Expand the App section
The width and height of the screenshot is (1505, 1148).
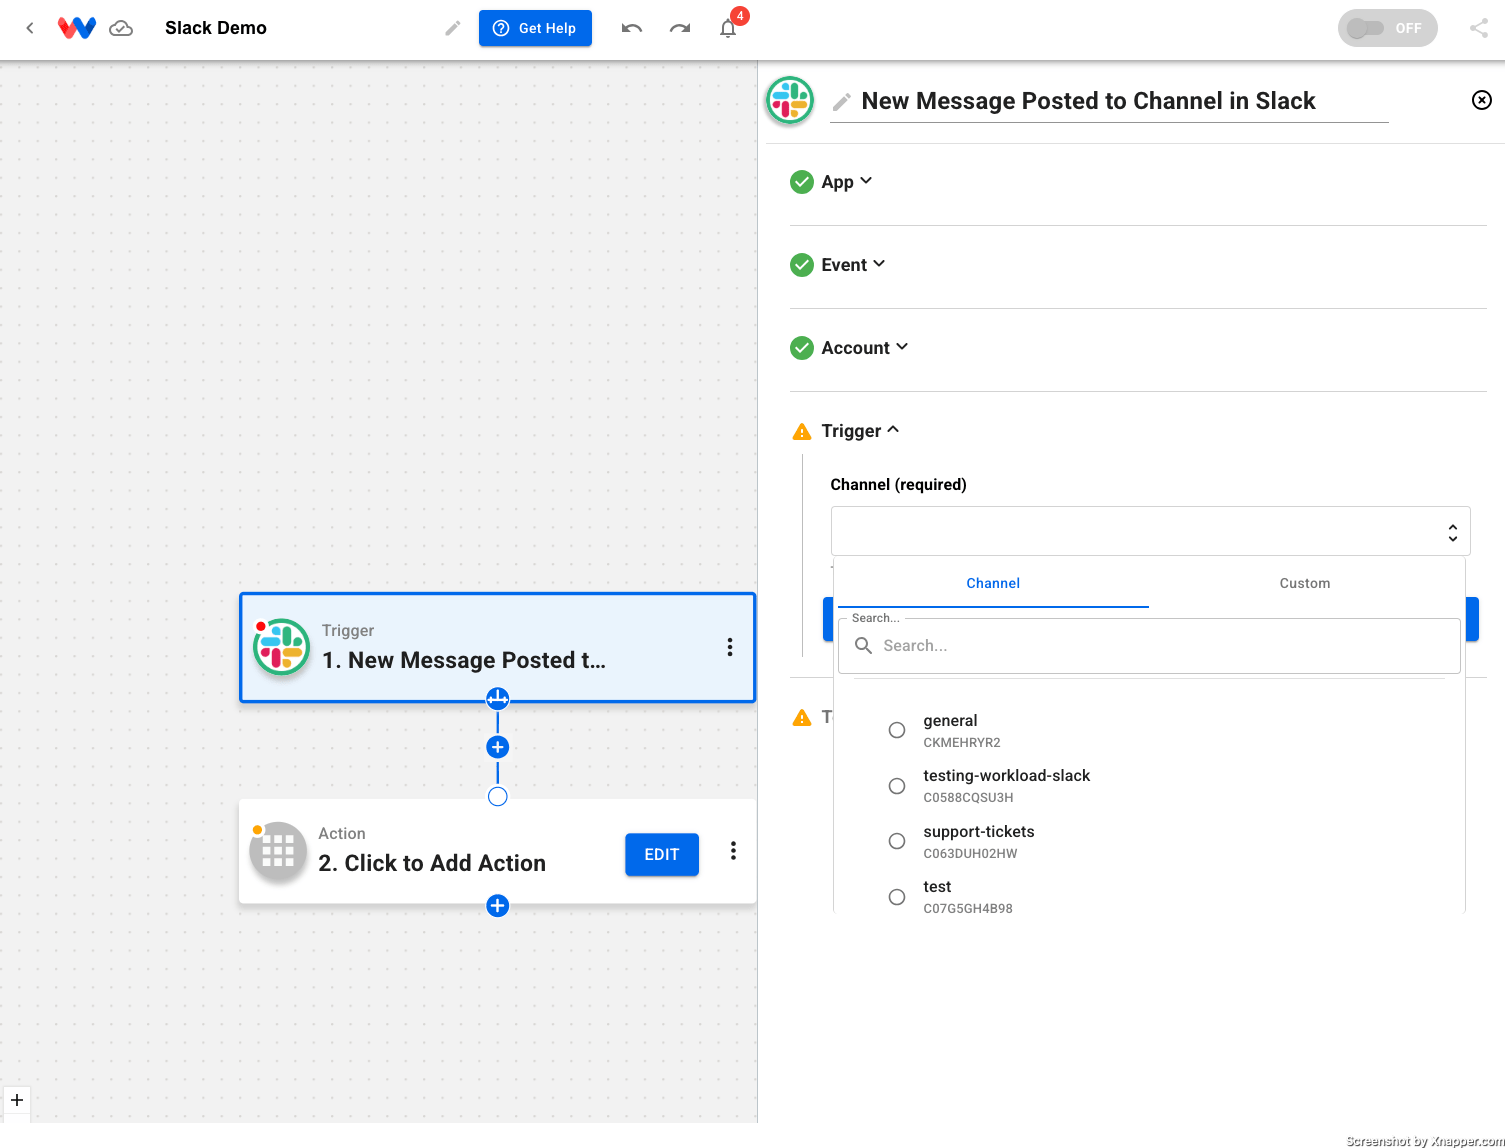point(847,182)
